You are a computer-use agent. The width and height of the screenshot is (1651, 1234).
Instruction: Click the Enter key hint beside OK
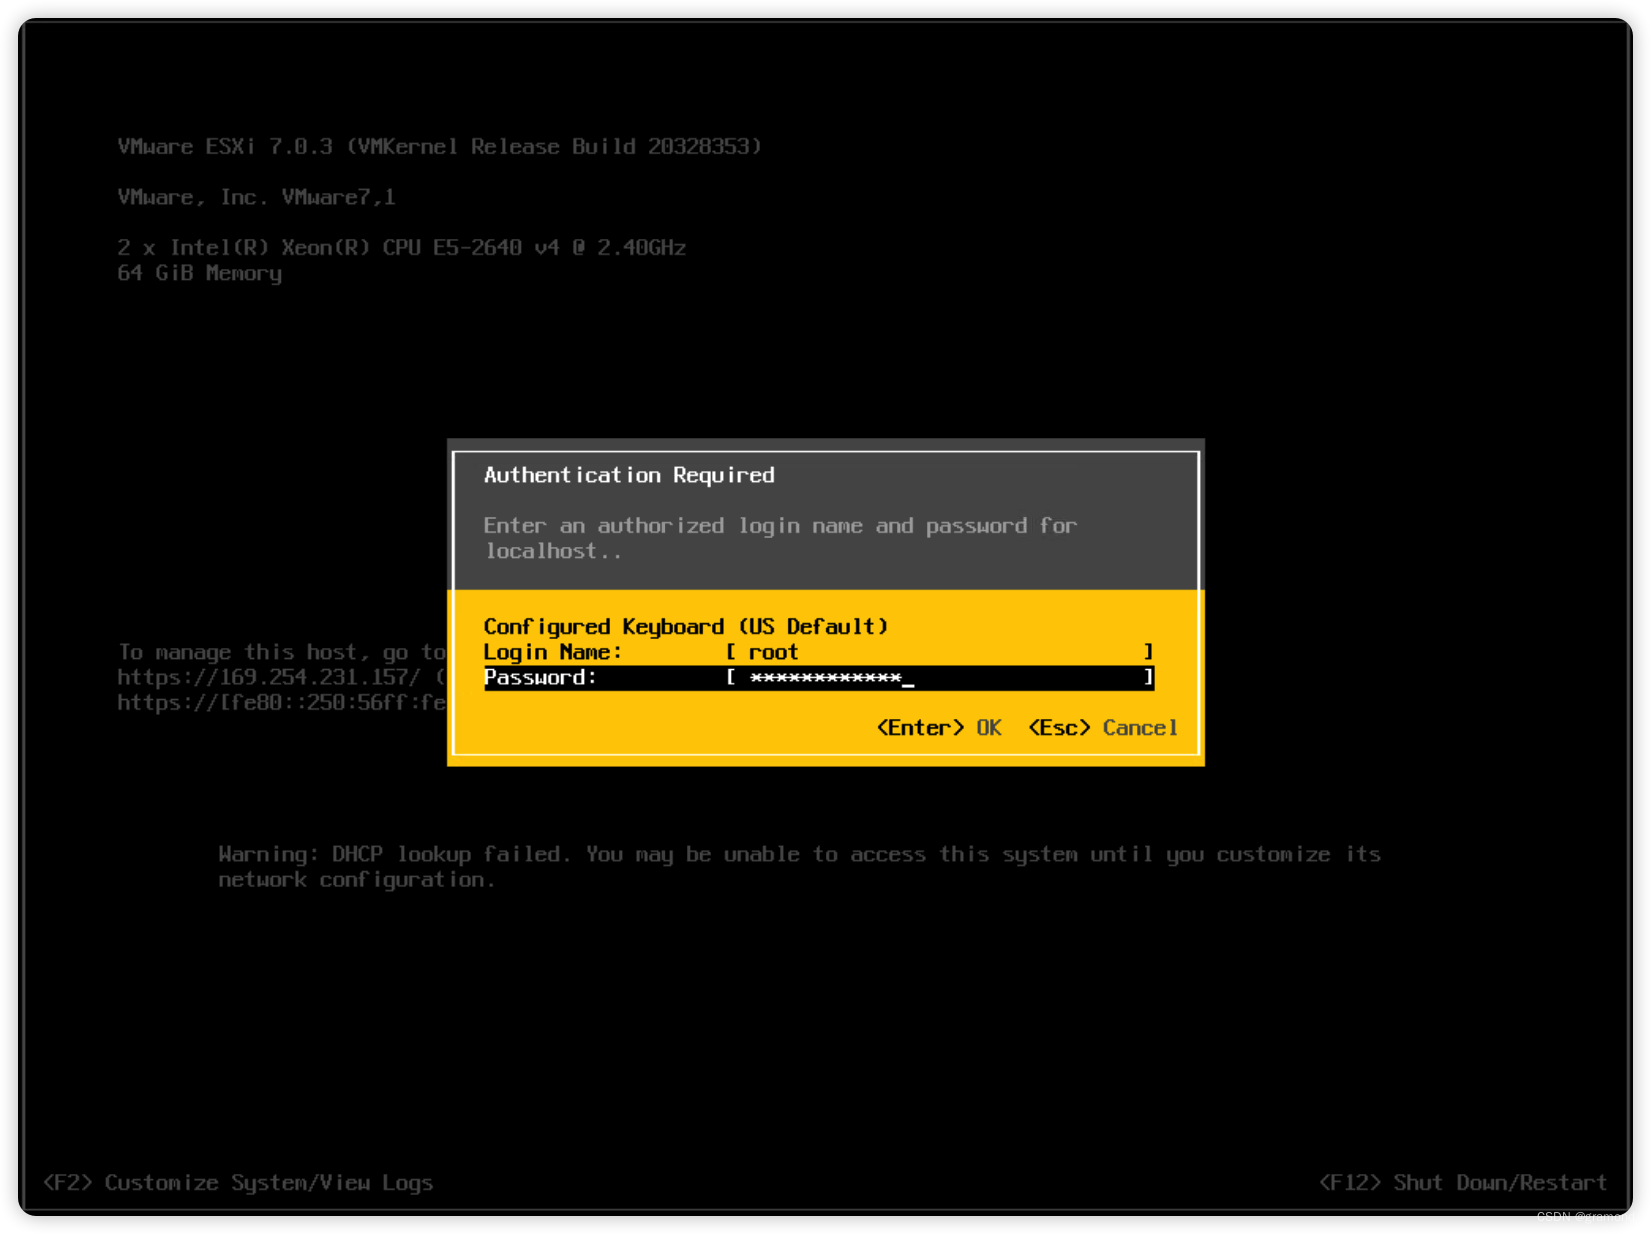[x=919, y=728]
